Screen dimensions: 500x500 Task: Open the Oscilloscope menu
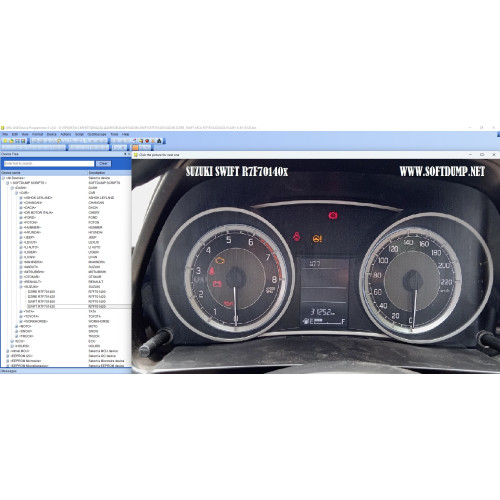(97, 134)
